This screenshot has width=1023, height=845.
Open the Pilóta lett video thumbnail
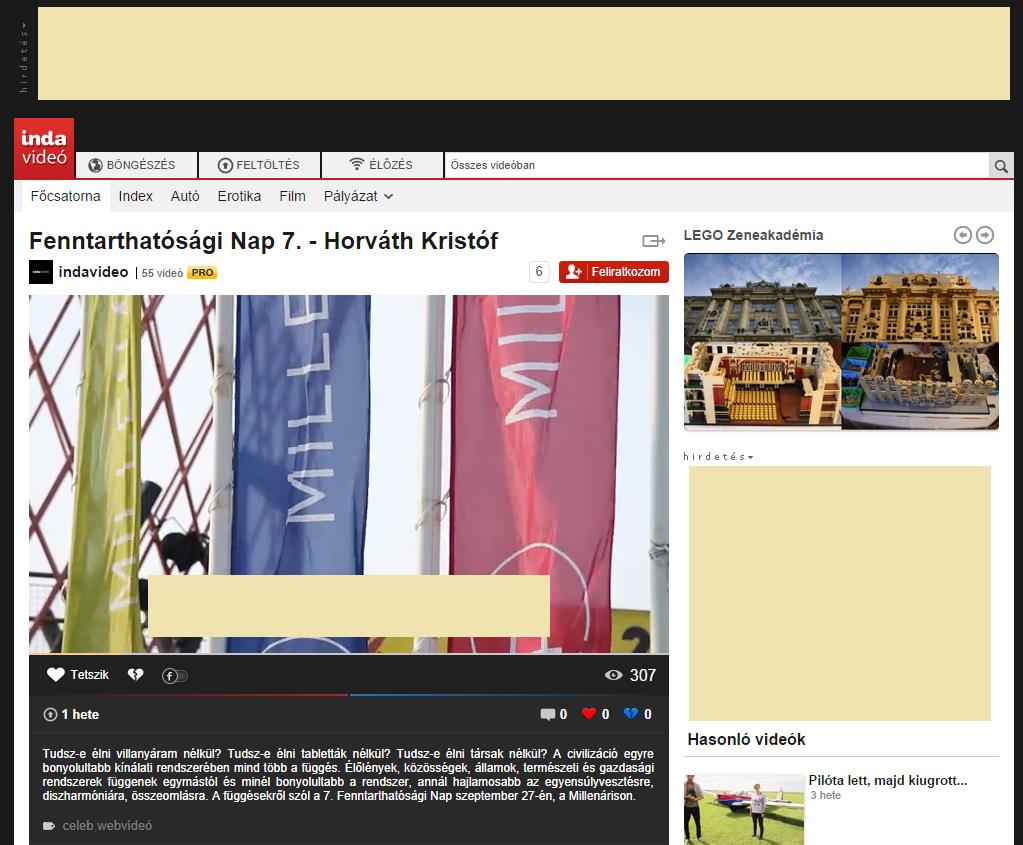coord(744,810)
